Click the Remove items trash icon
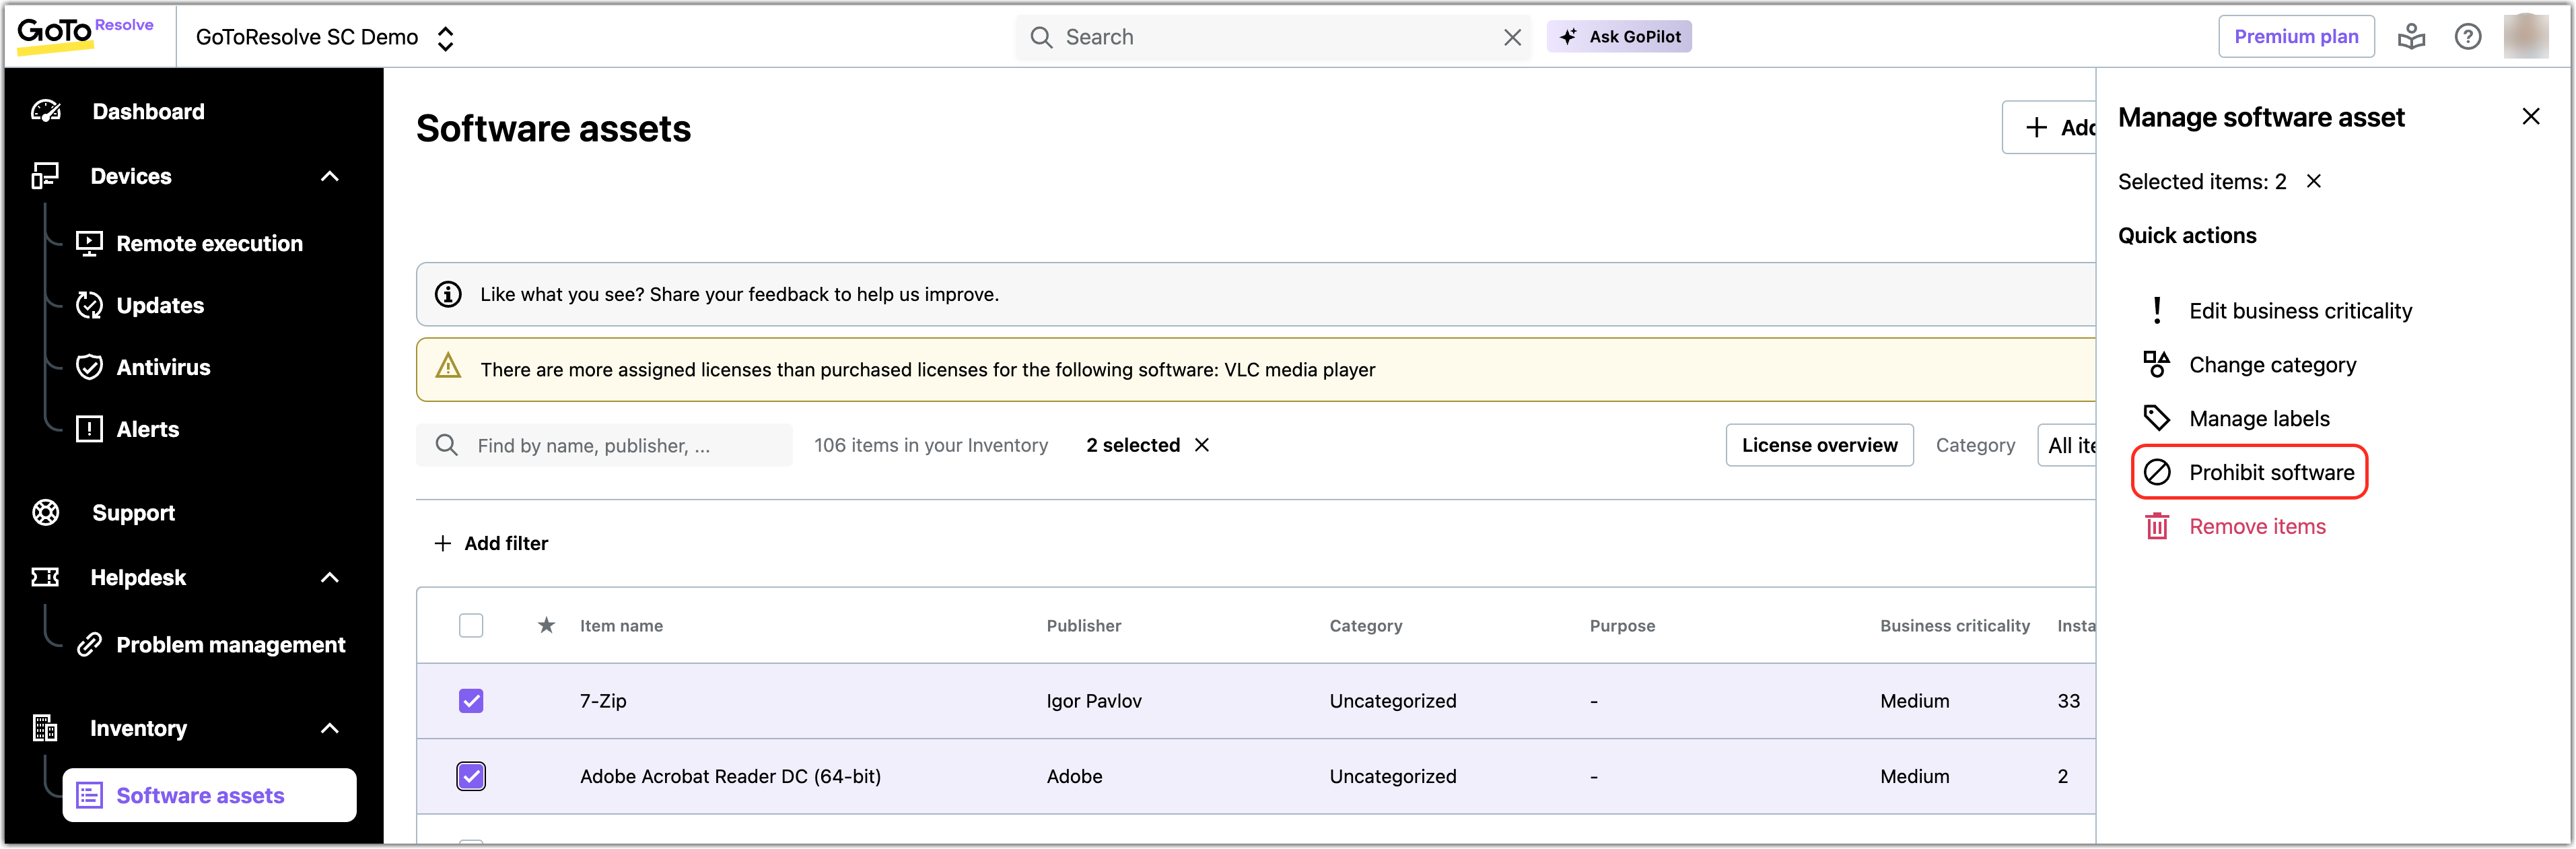 [x=2157, y=526]
